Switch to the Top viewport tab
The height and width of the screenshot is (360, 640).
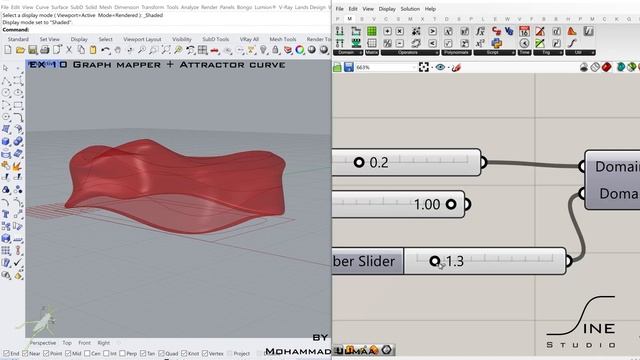click(x=67, y=343)
